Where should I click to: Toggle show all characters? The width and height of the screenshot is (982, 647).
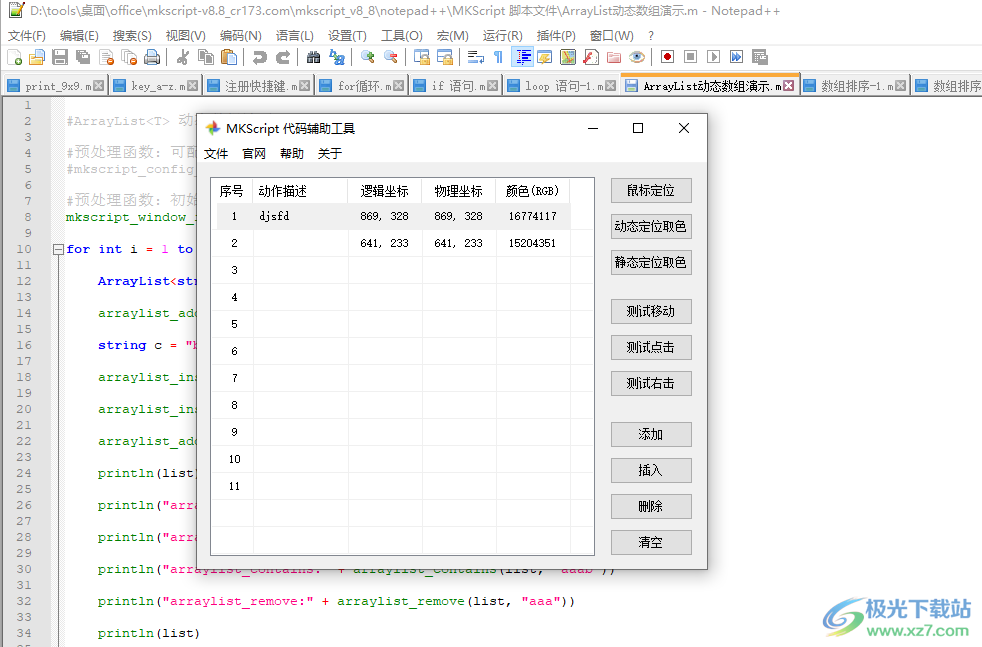[497, 58]
